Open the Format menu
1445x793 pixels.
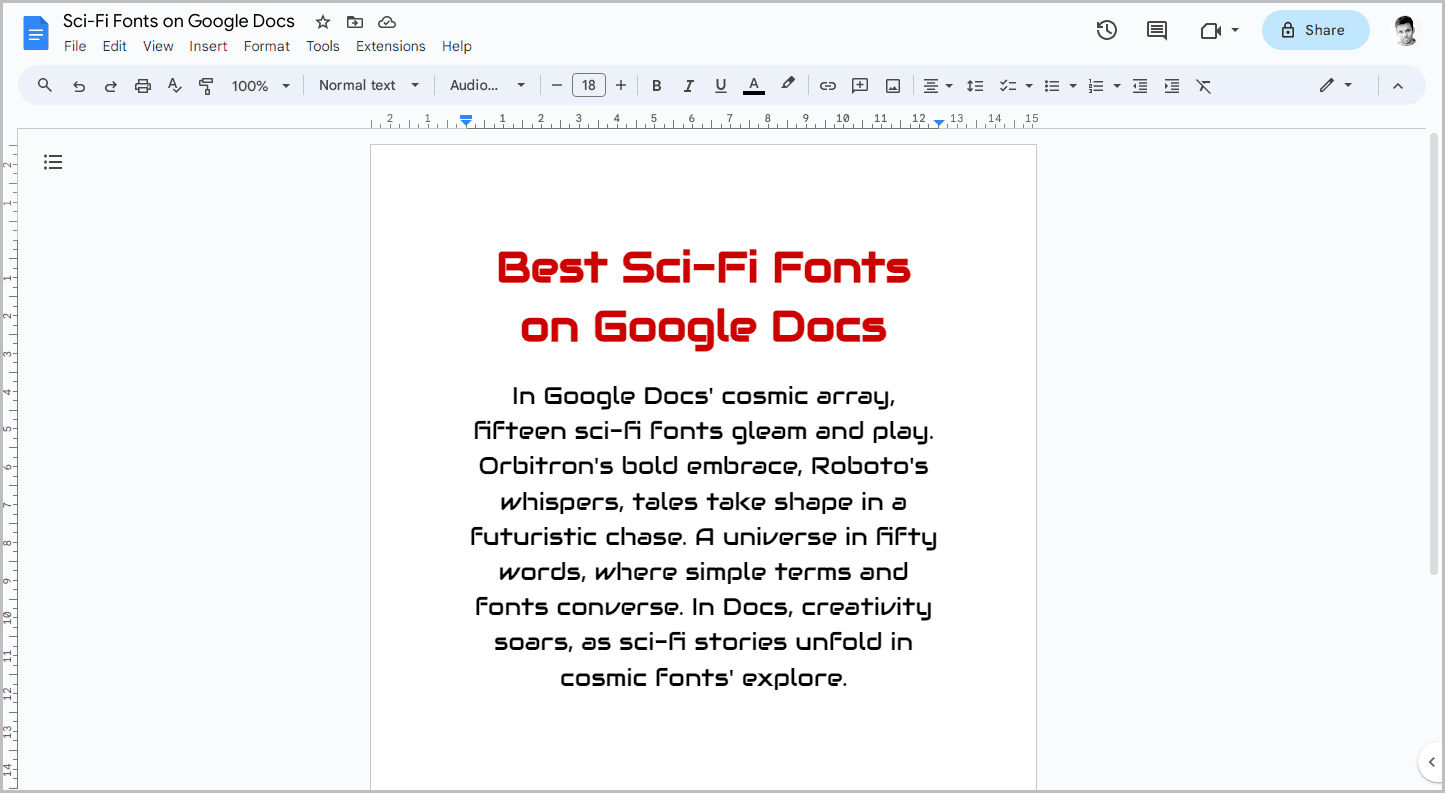tap(266, 46)
